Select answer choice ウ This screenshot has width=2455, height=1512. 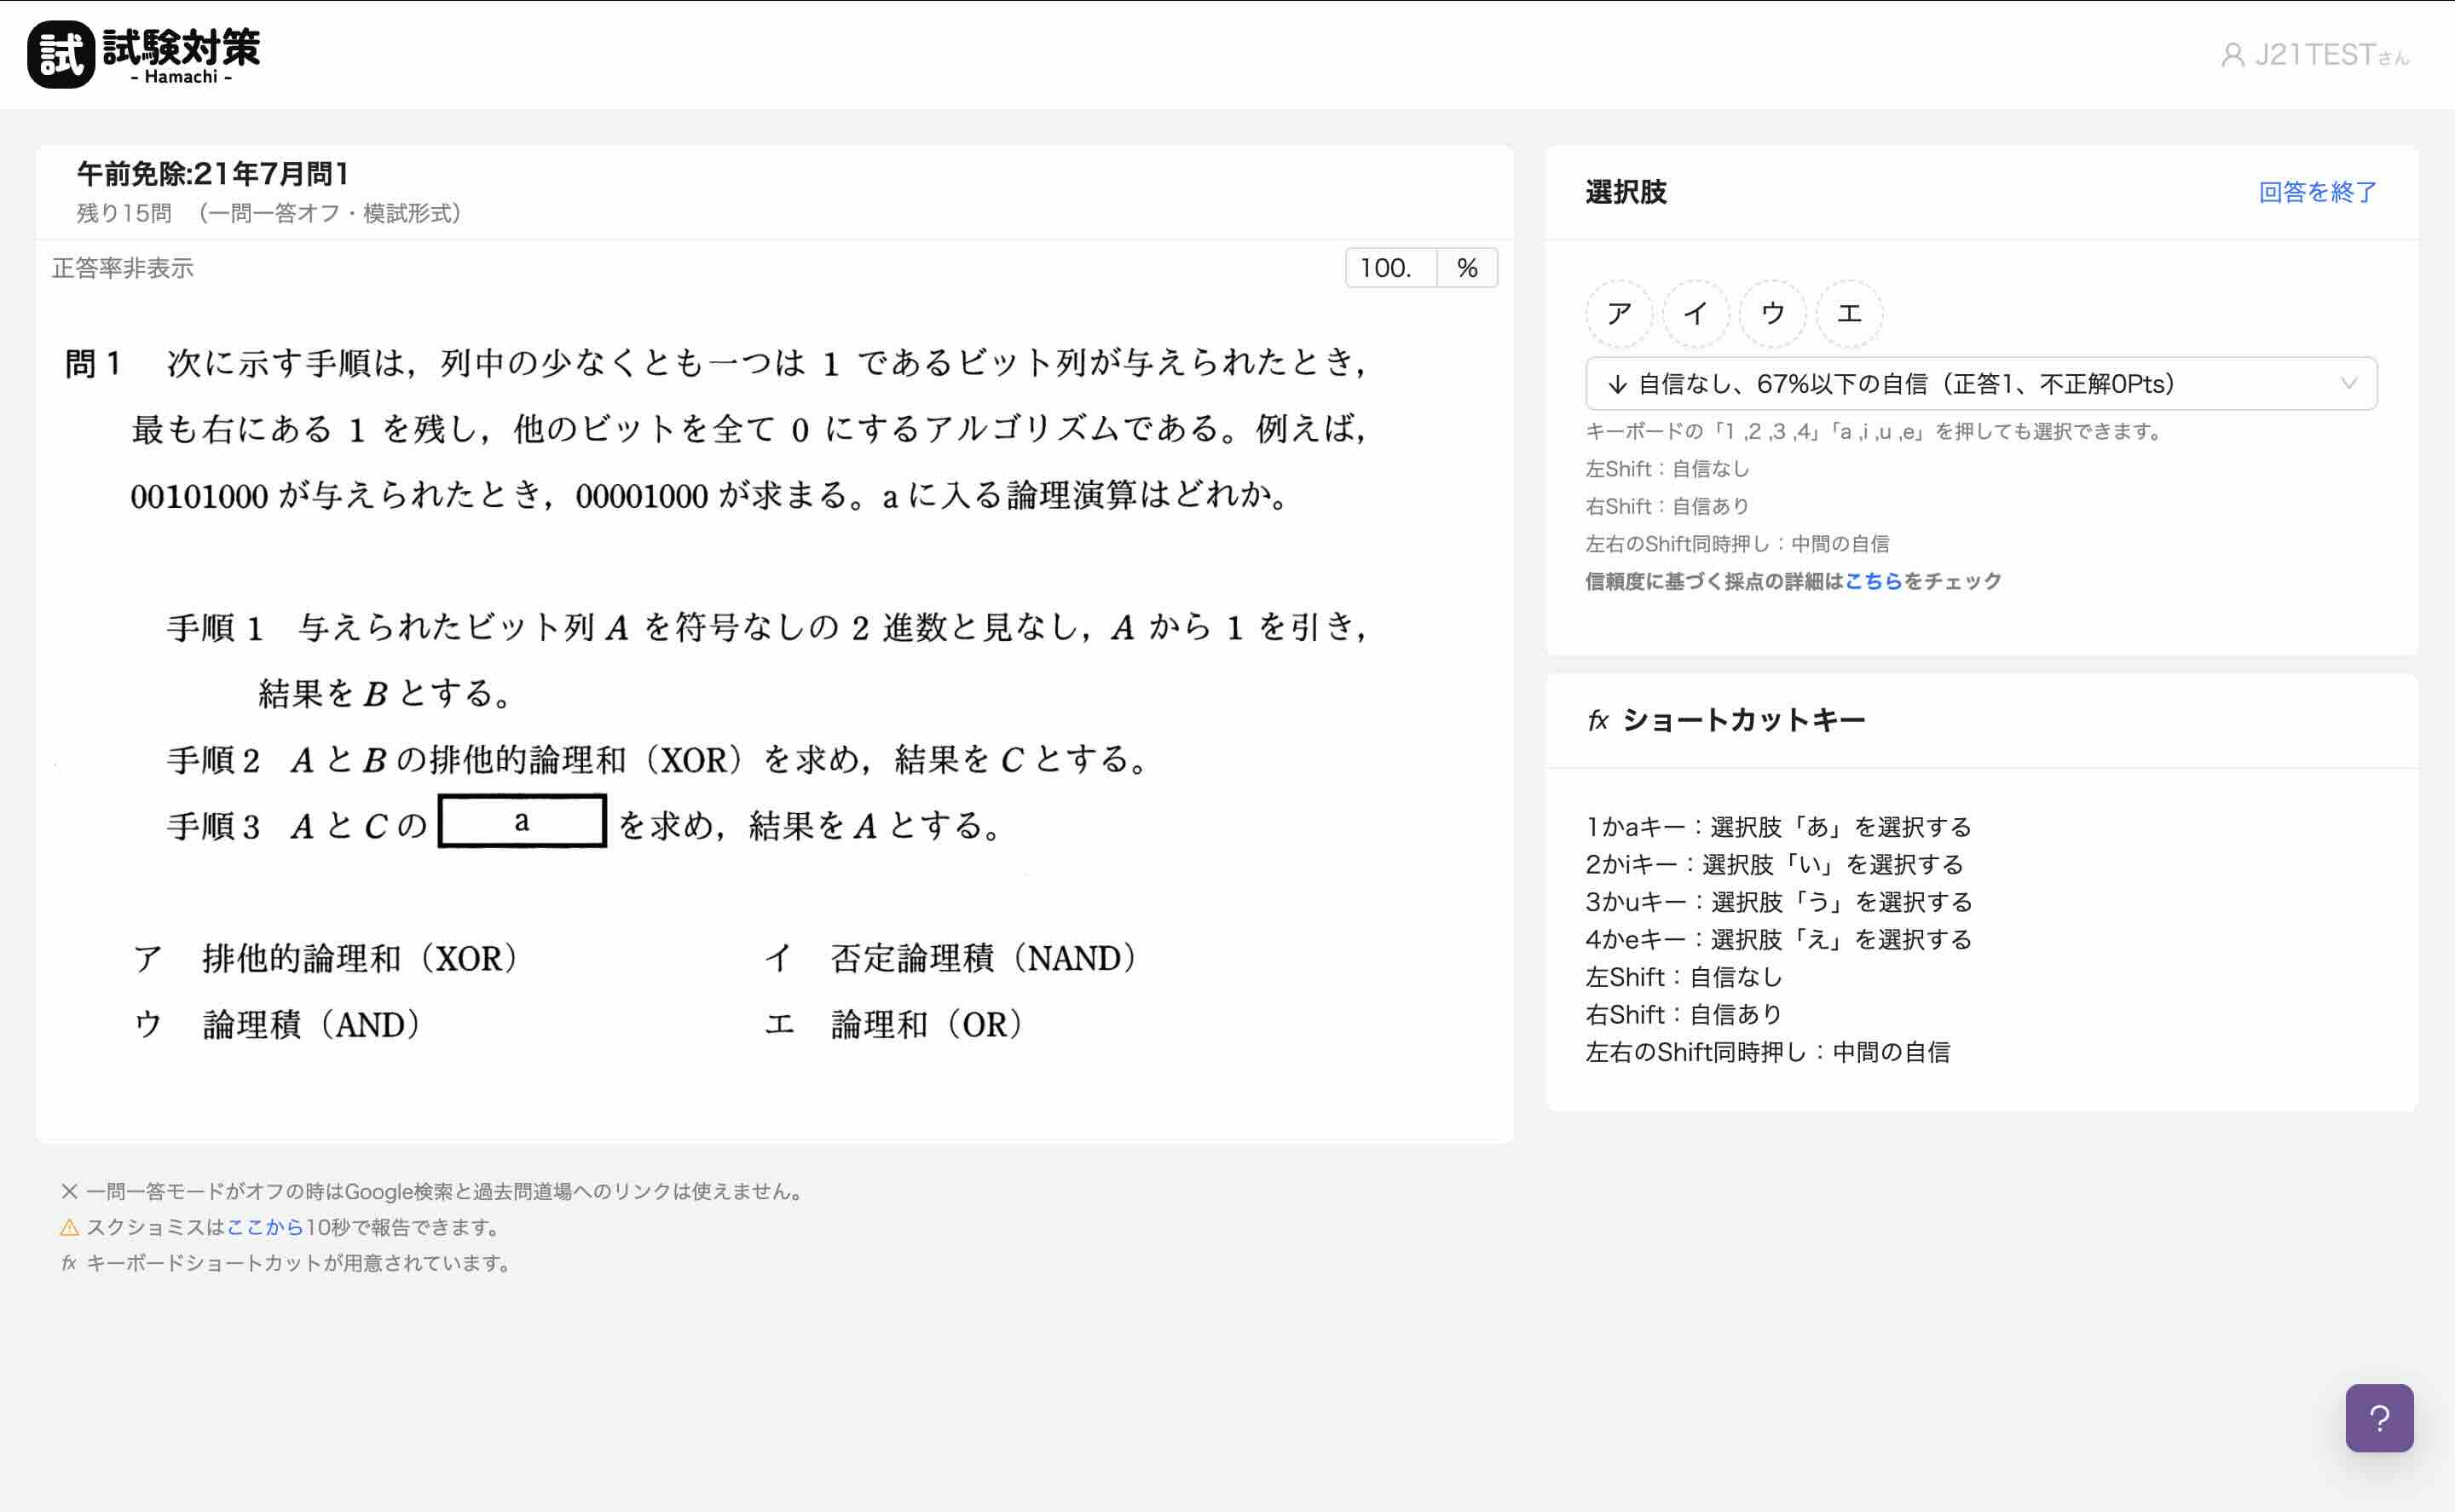tap(1773, 313)
